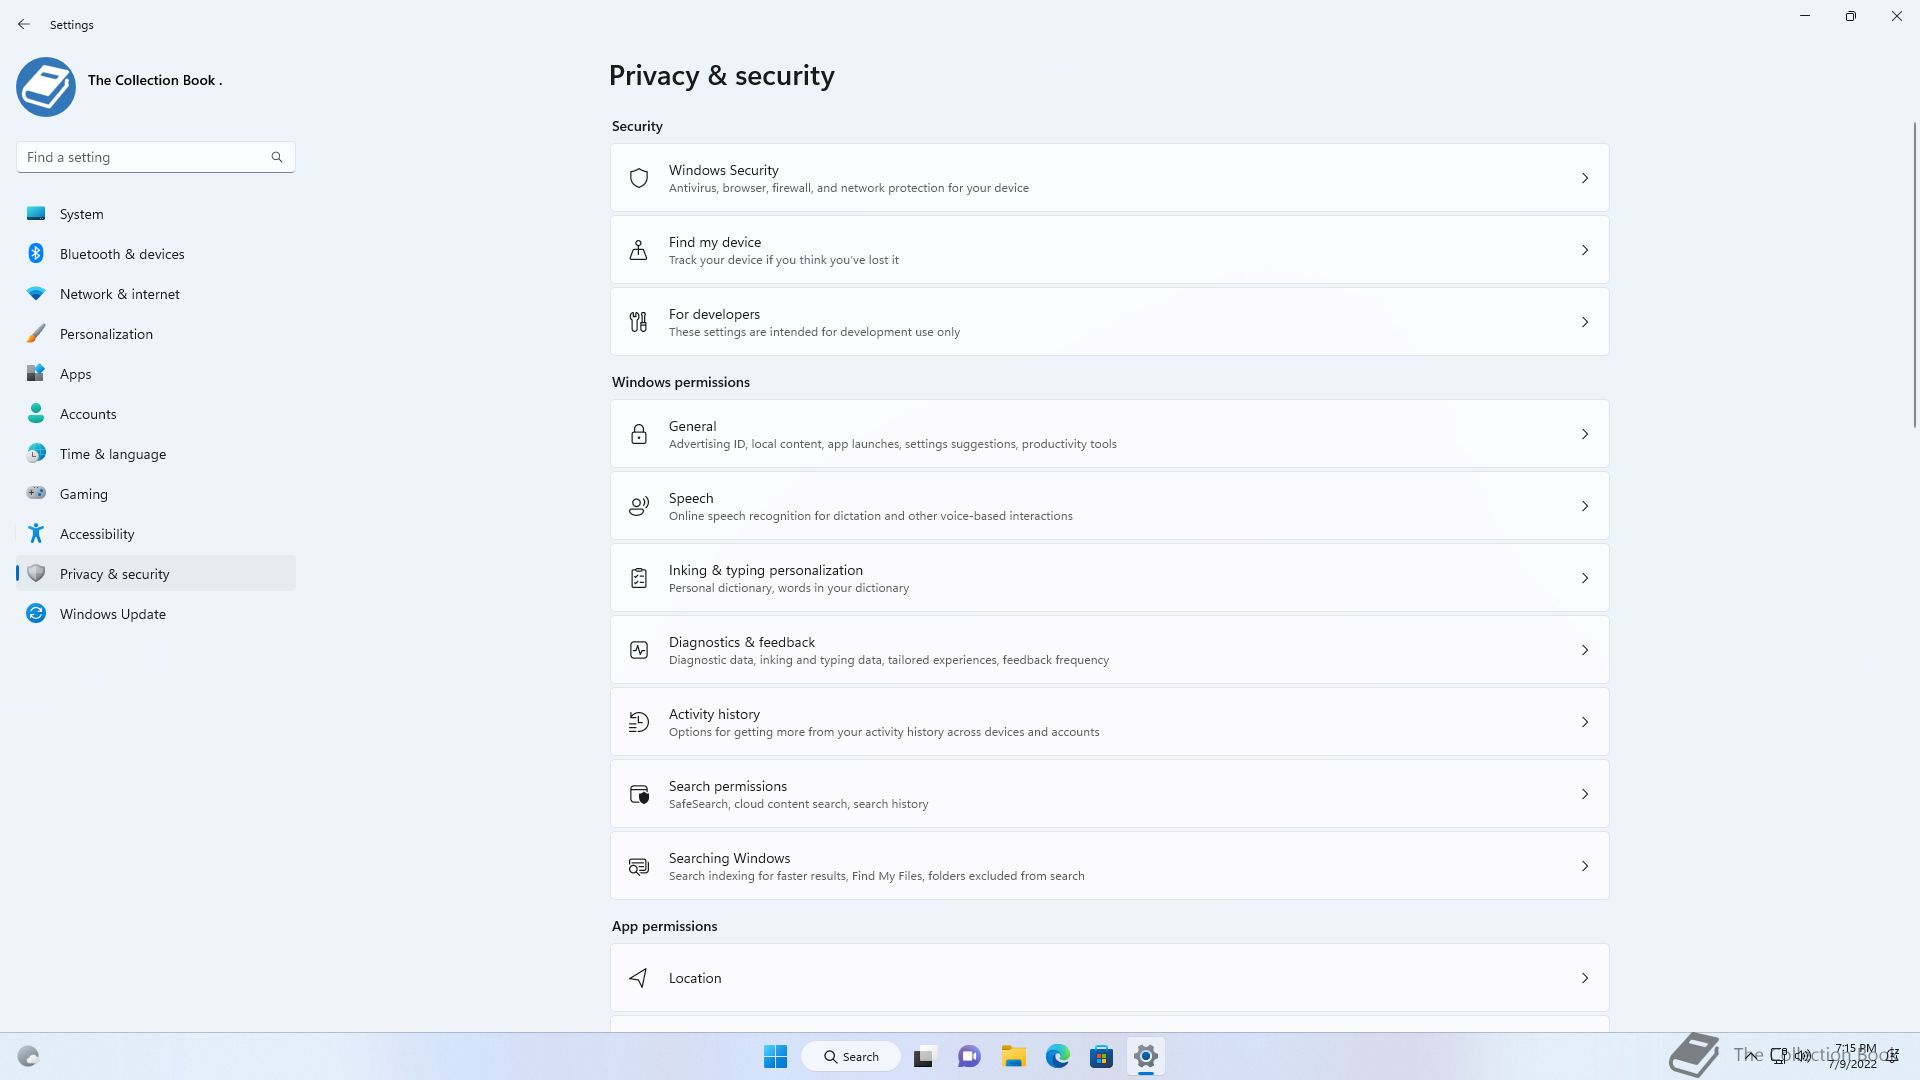
Task: Click the Personalization brush icon
Action: [x=36, y=333]
